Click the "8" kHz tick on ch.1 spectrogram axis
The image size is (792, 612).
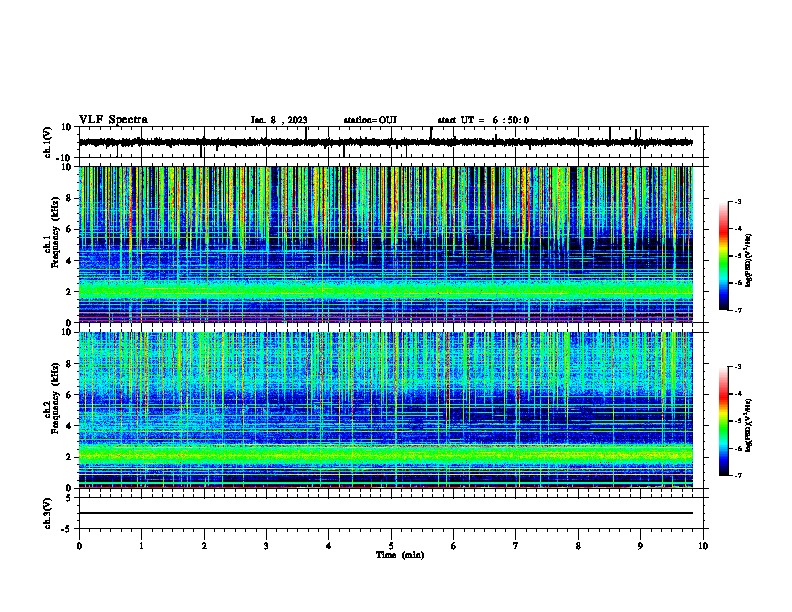[x=69, y=198]
